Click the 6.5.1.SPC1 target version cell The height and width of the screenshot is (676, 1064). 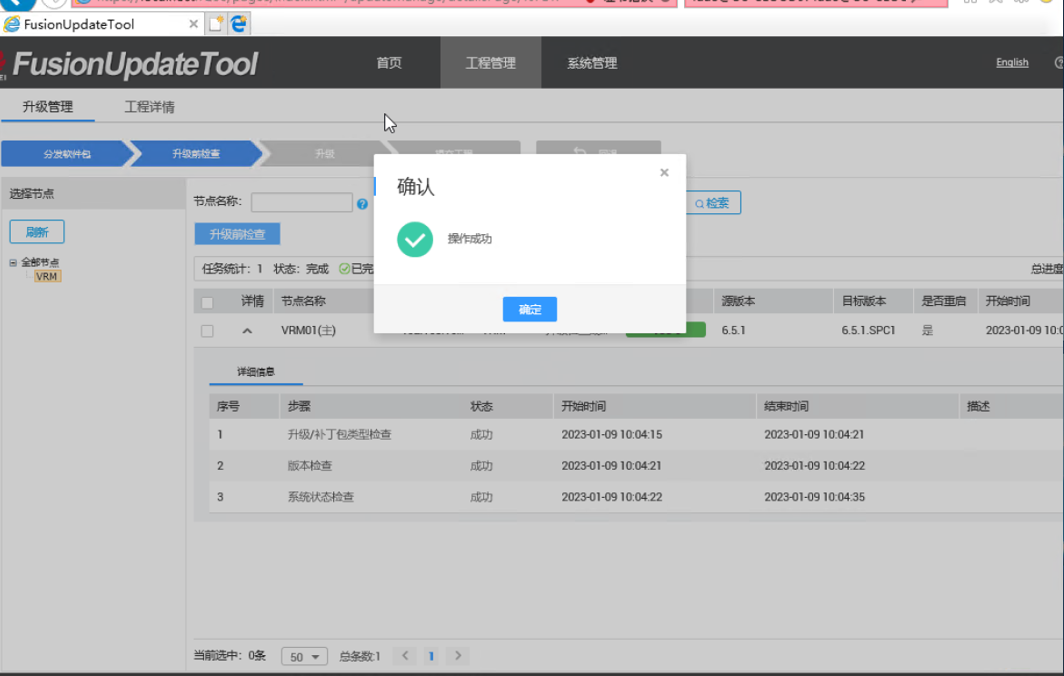click(x=868, y=331)
